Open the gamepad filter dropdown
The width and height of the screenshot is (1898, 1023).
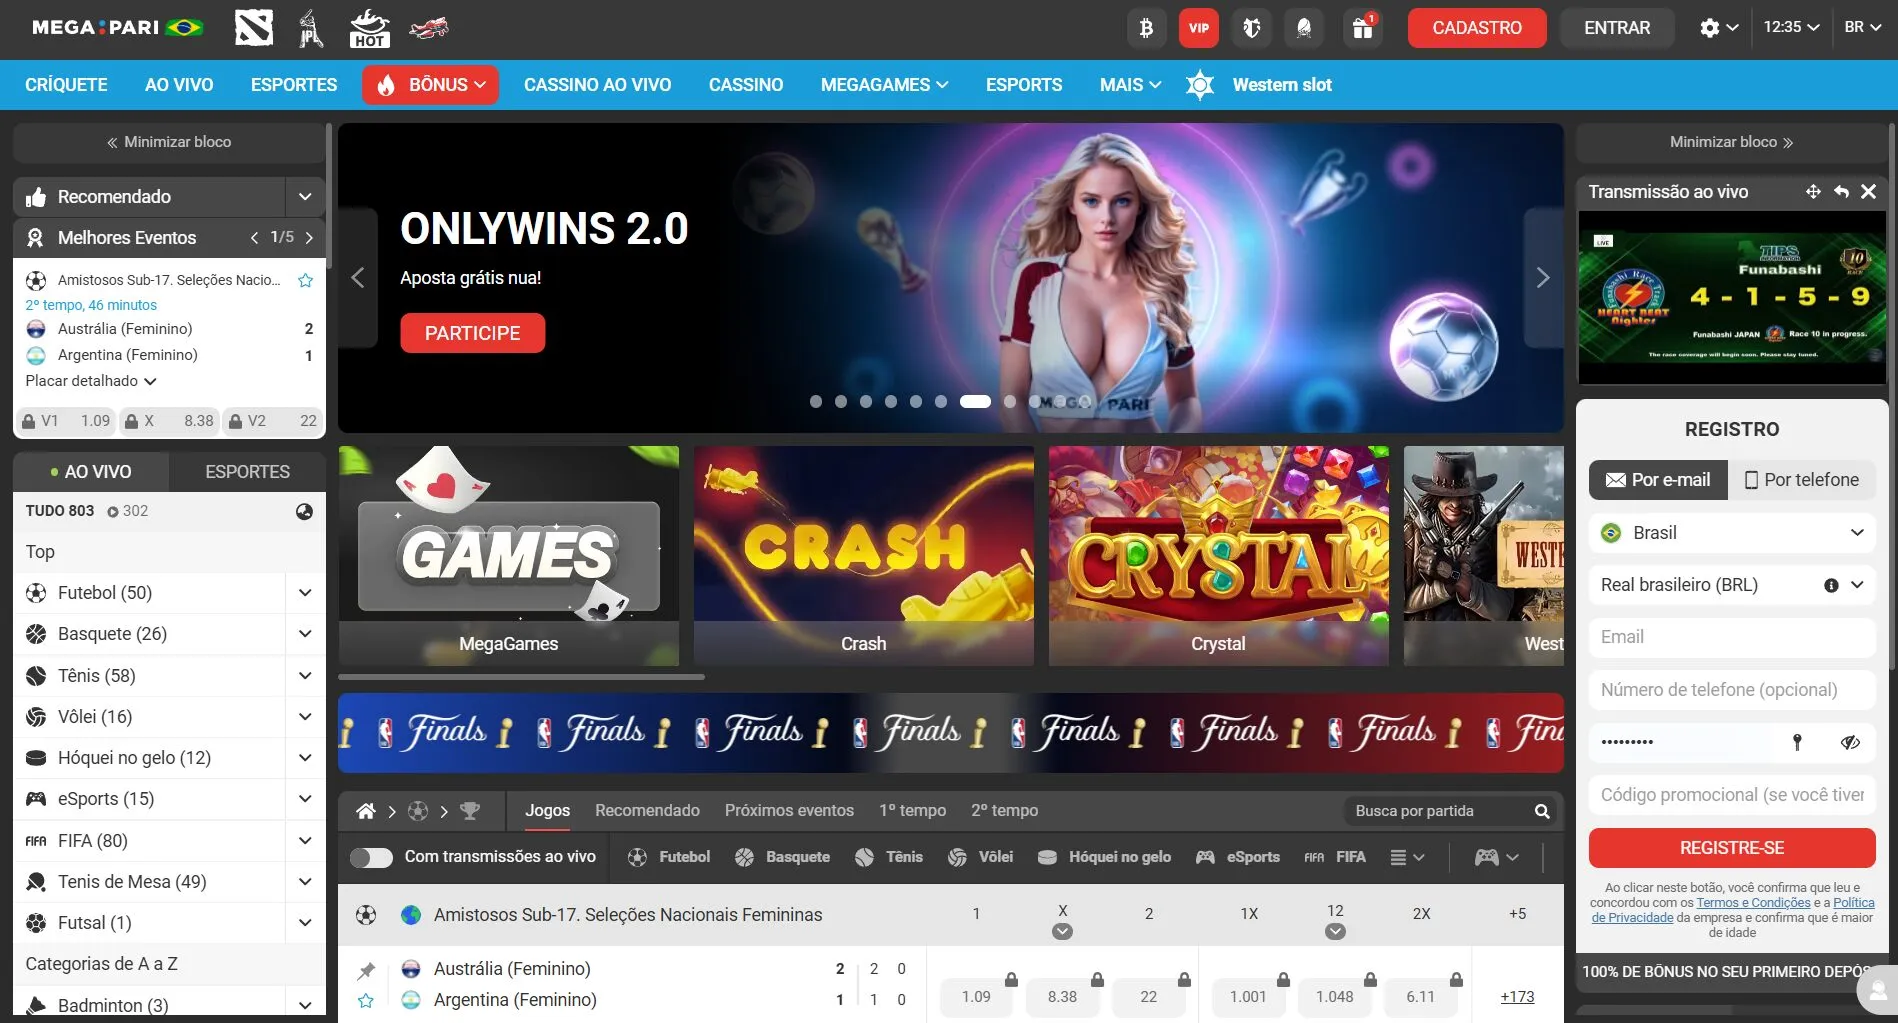click(x=1496, y=858)
